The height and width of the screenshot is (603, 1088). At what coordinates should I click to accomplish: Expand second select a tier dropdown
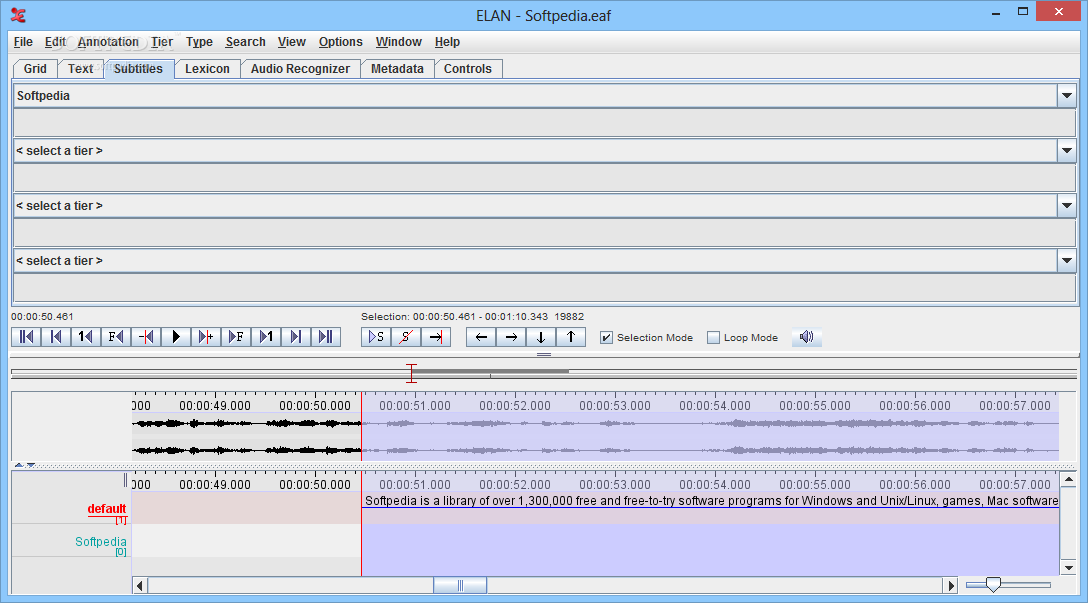[x=1066, y=151]
